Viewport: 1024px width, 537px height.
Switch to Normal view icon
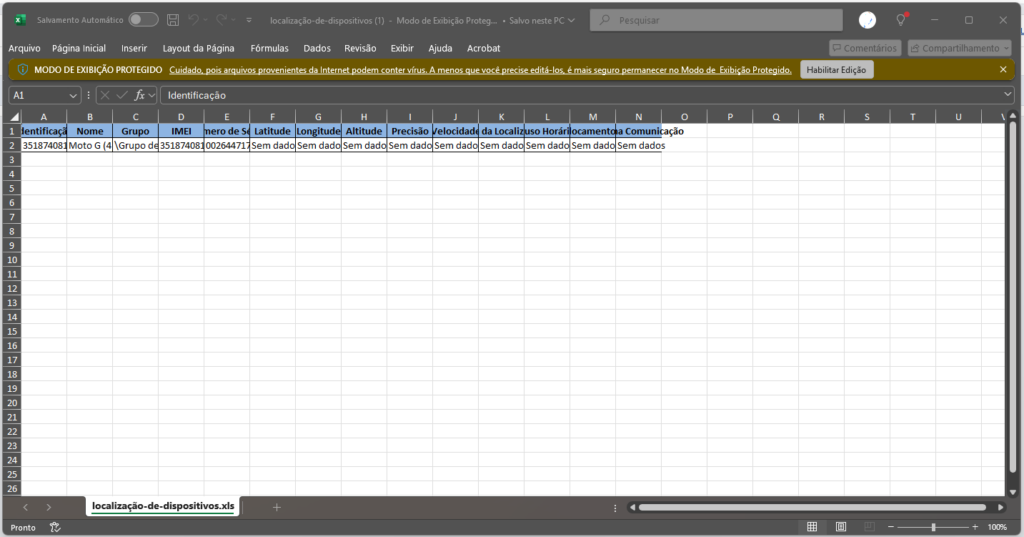click(x=812, y=527)
